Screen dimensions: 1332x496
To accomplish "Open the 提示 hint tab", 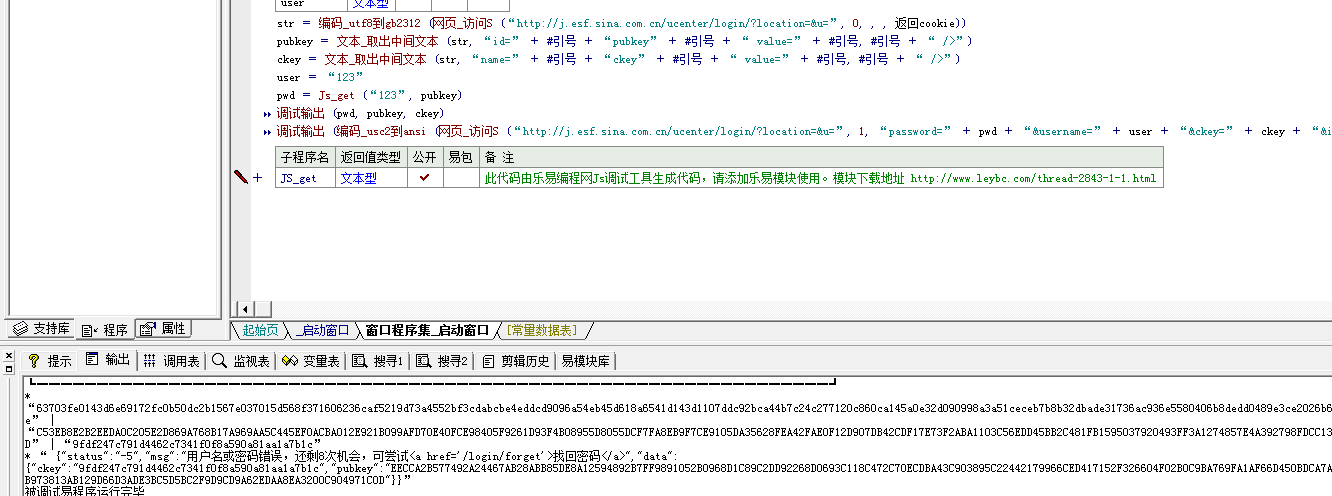I will (x=50, y=361).
